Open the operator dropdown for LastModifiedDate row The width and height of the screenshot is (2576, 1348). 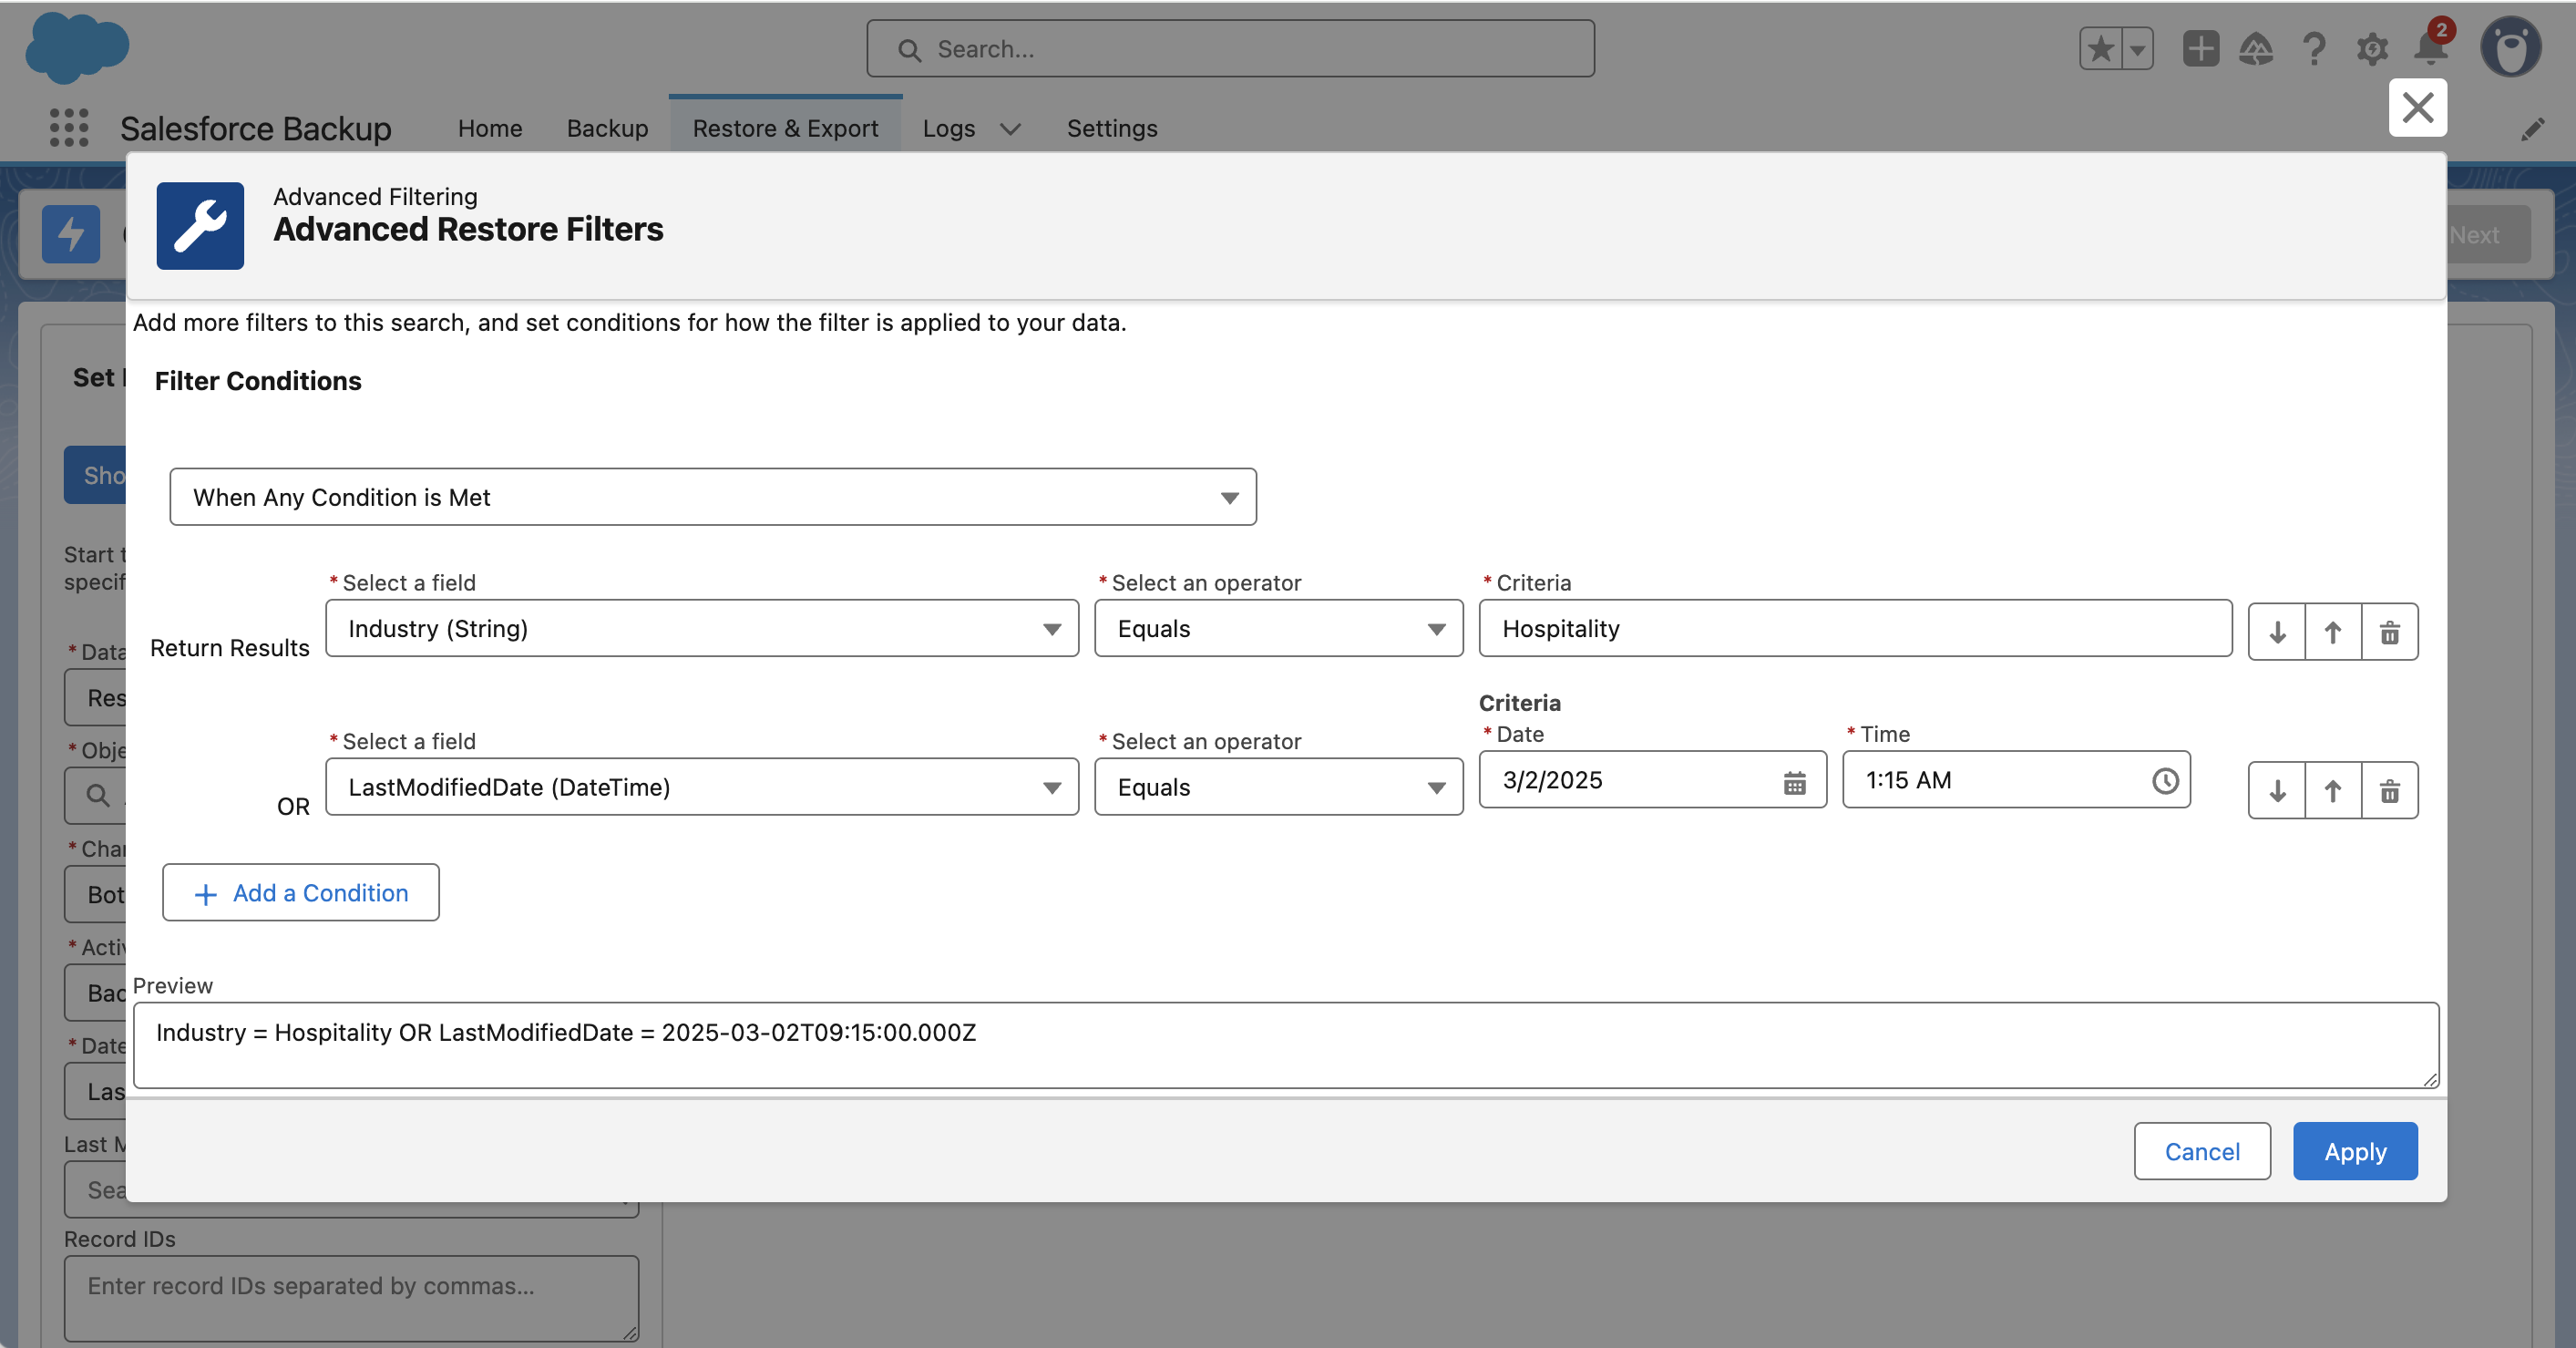[1279, 787]
